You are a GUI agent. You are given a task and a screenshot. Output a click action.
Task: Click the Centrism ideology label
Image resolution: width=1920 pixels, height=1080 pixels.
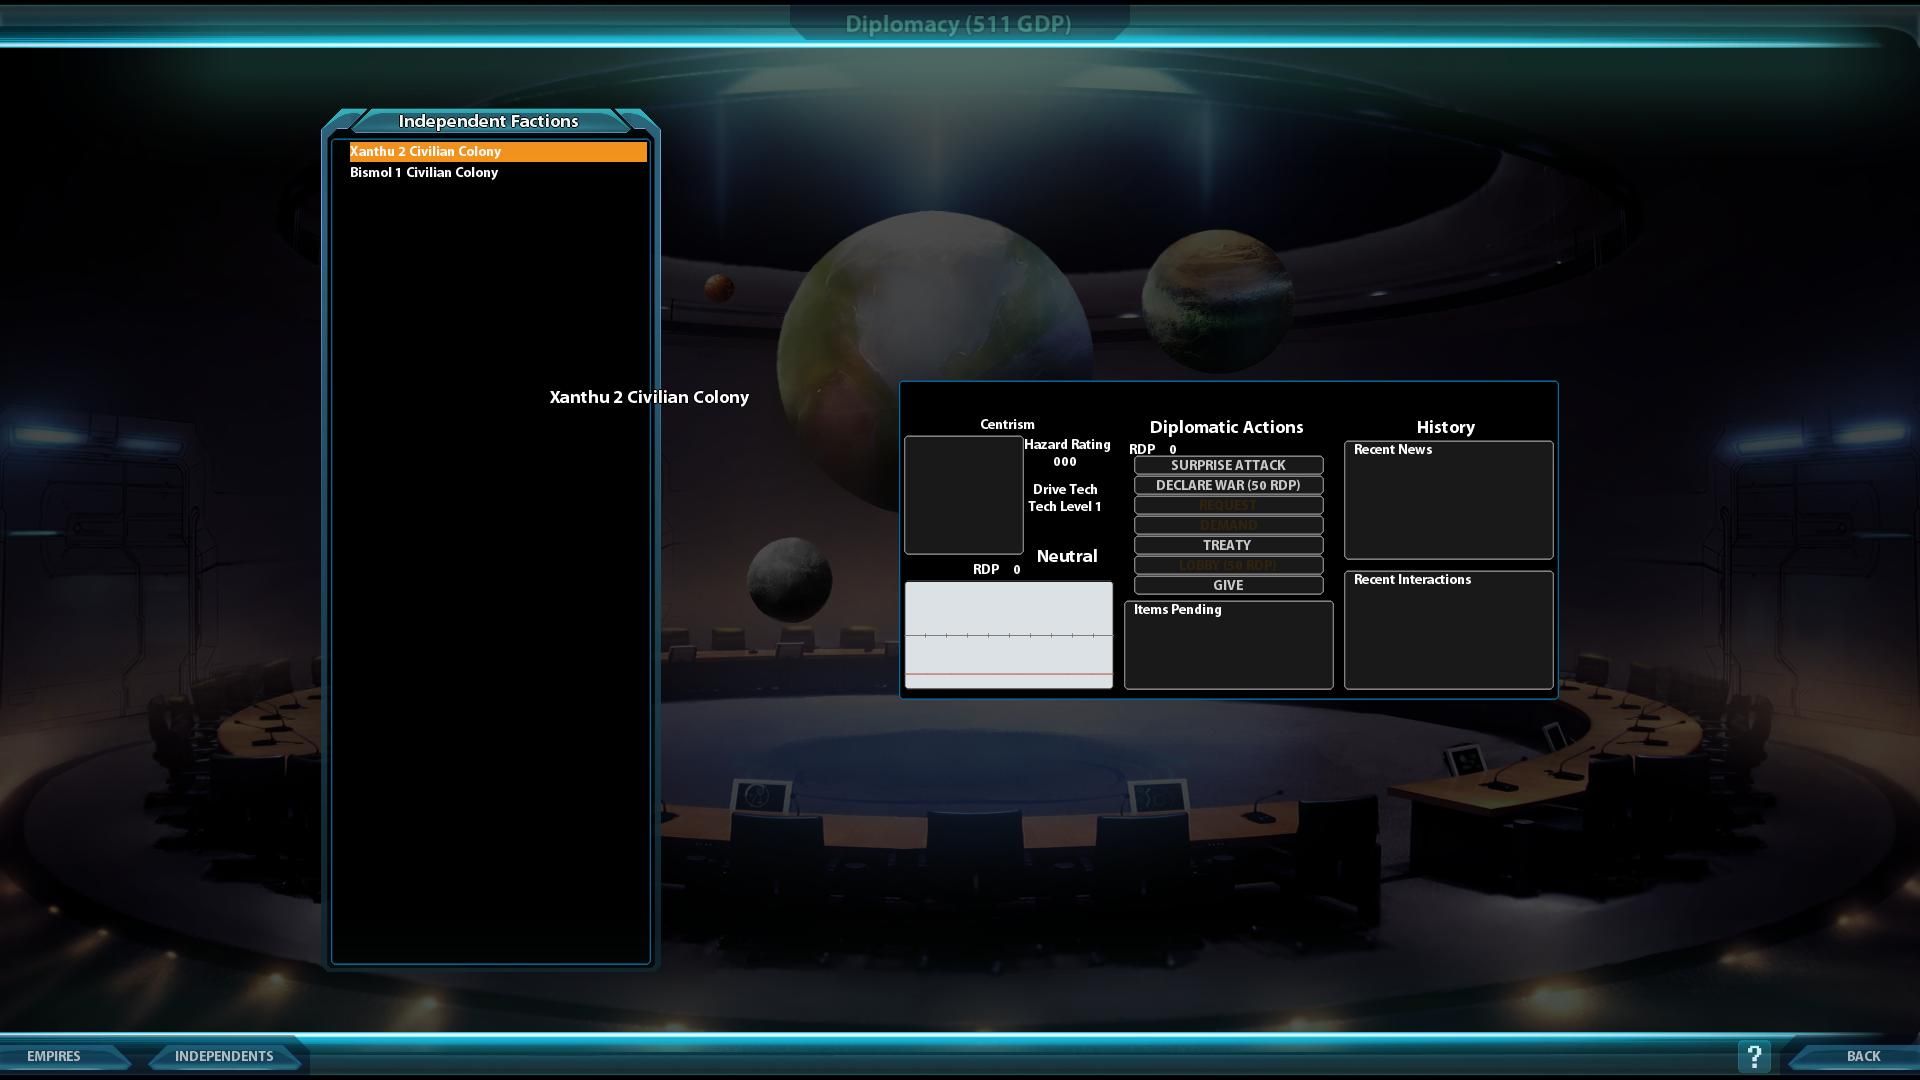pos(1007,425)
